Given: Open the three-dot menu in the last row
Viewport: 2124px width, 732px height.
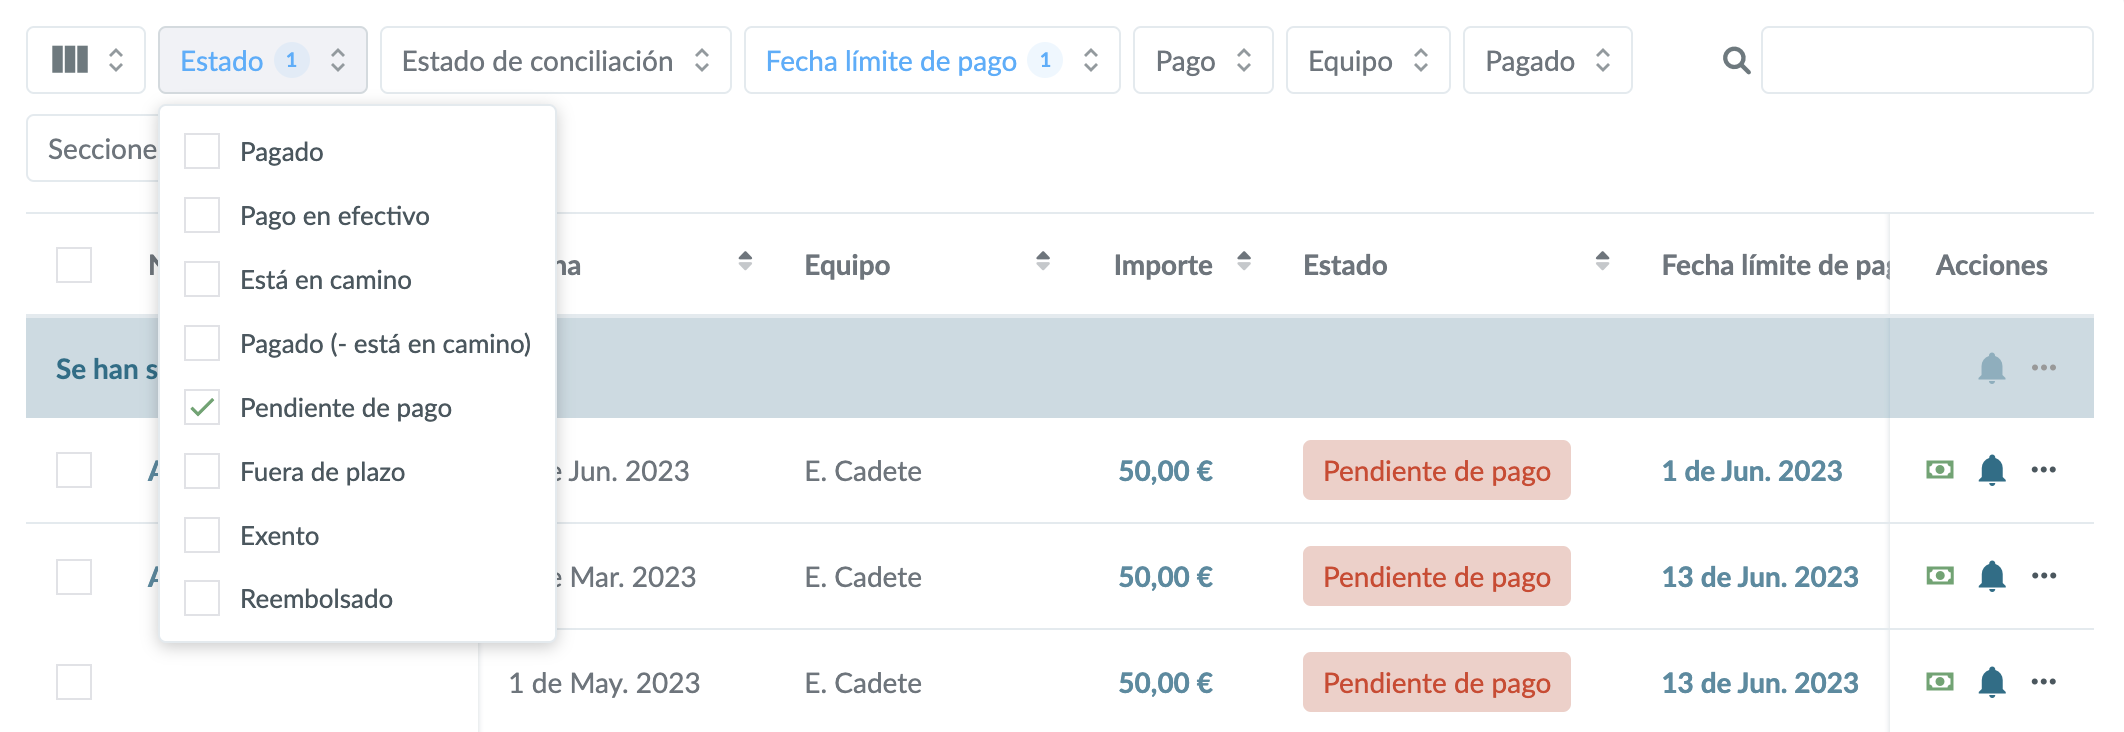Looking at the screenshot, I should [x=2043, y=682].
